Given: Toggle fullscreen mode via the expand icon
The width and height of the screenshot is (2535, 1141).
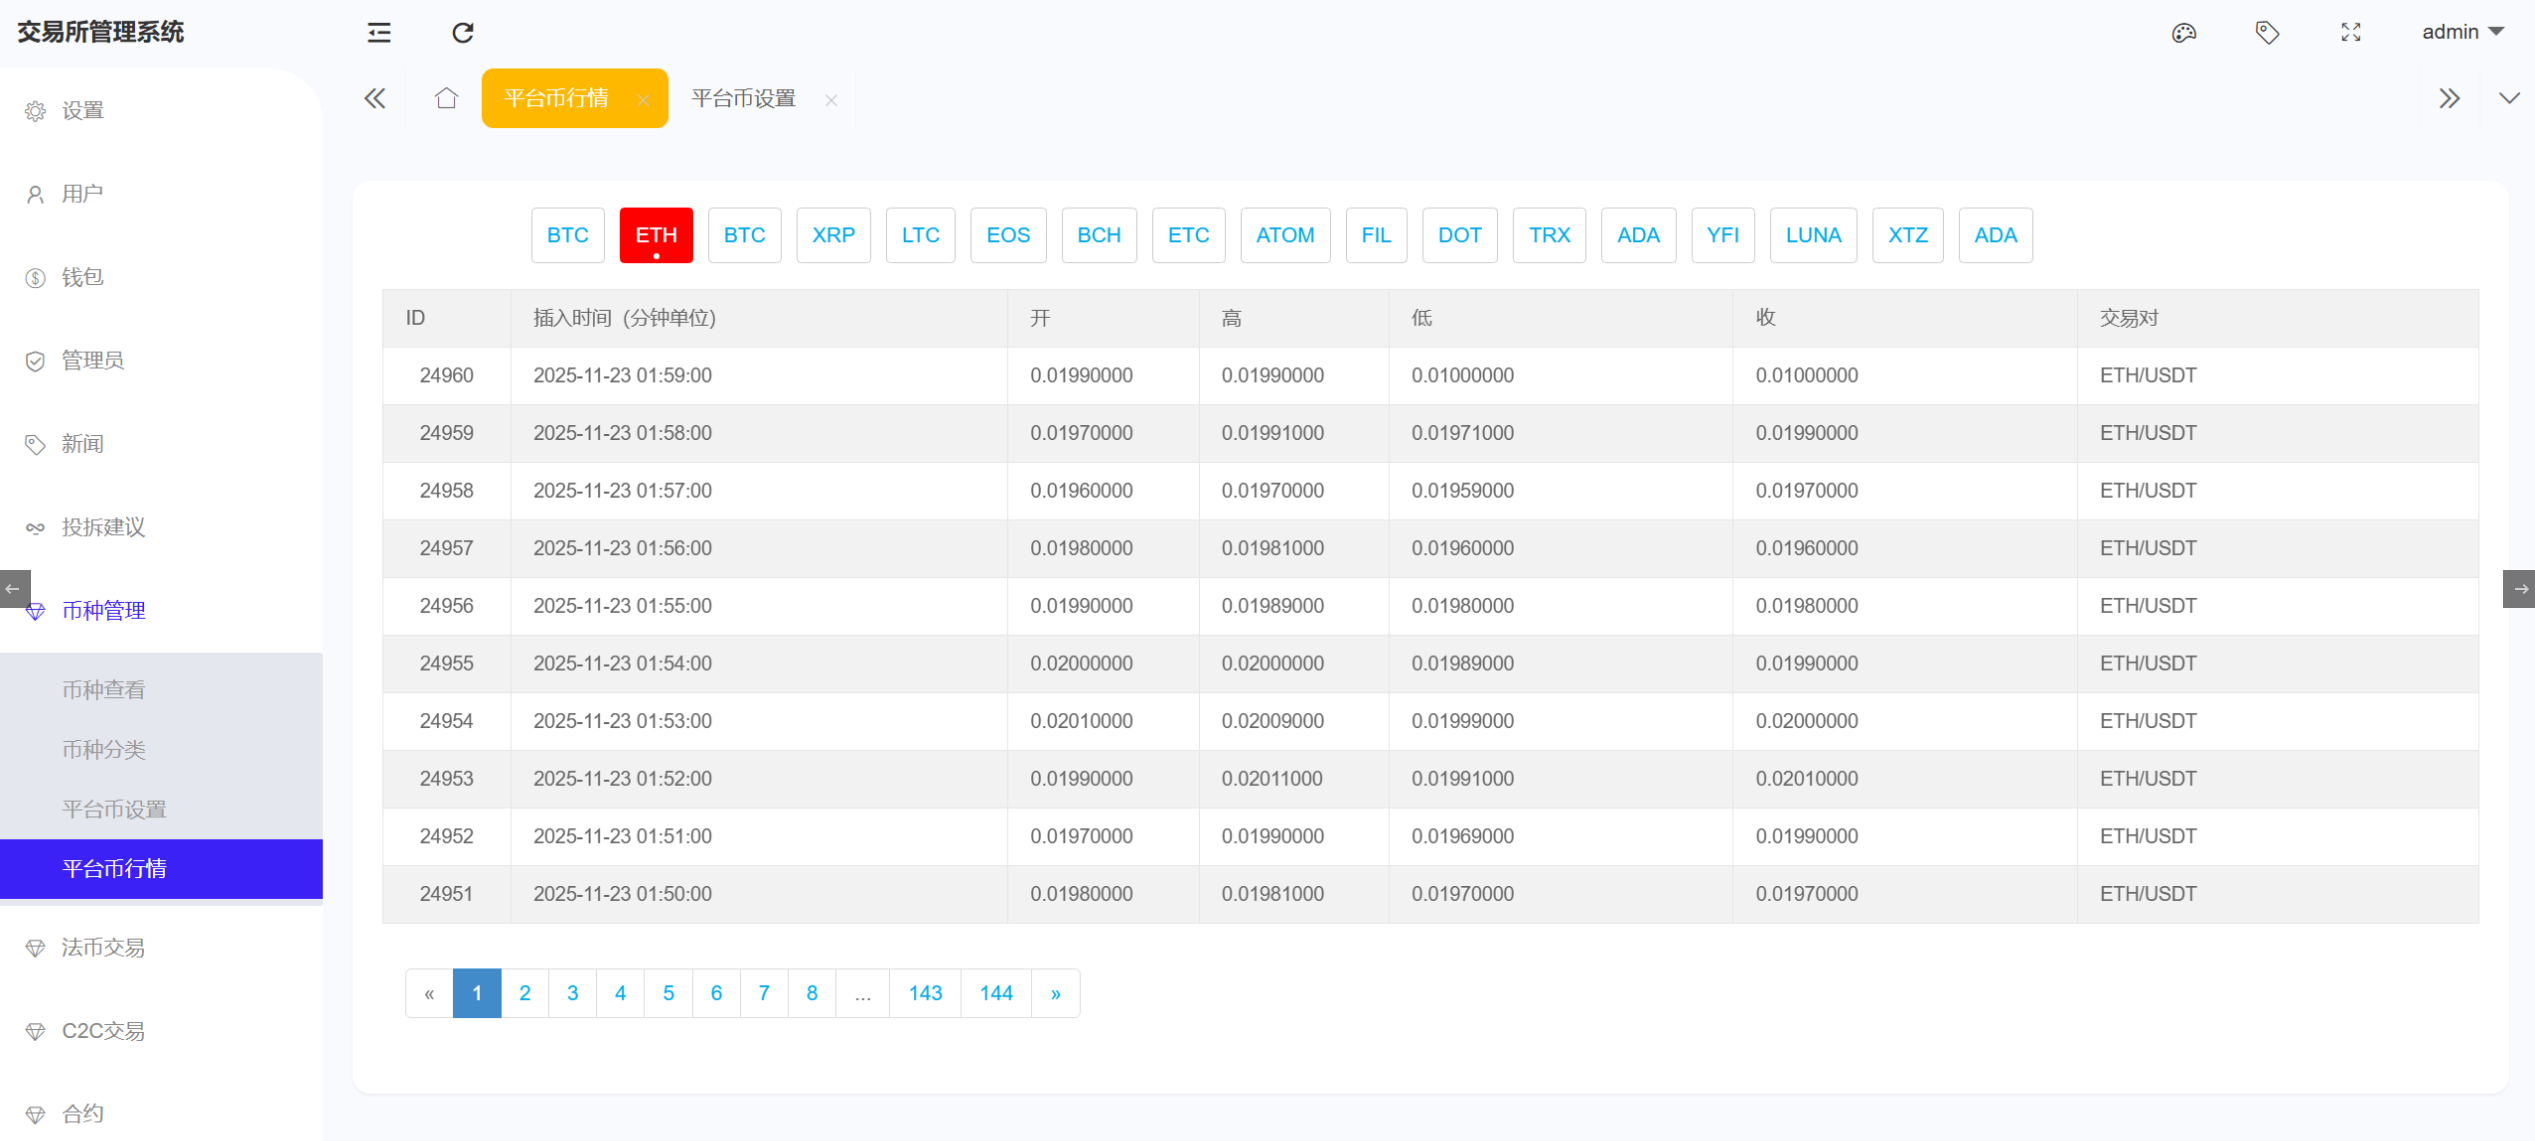Looking at the screenshot, I should 2351,33.
